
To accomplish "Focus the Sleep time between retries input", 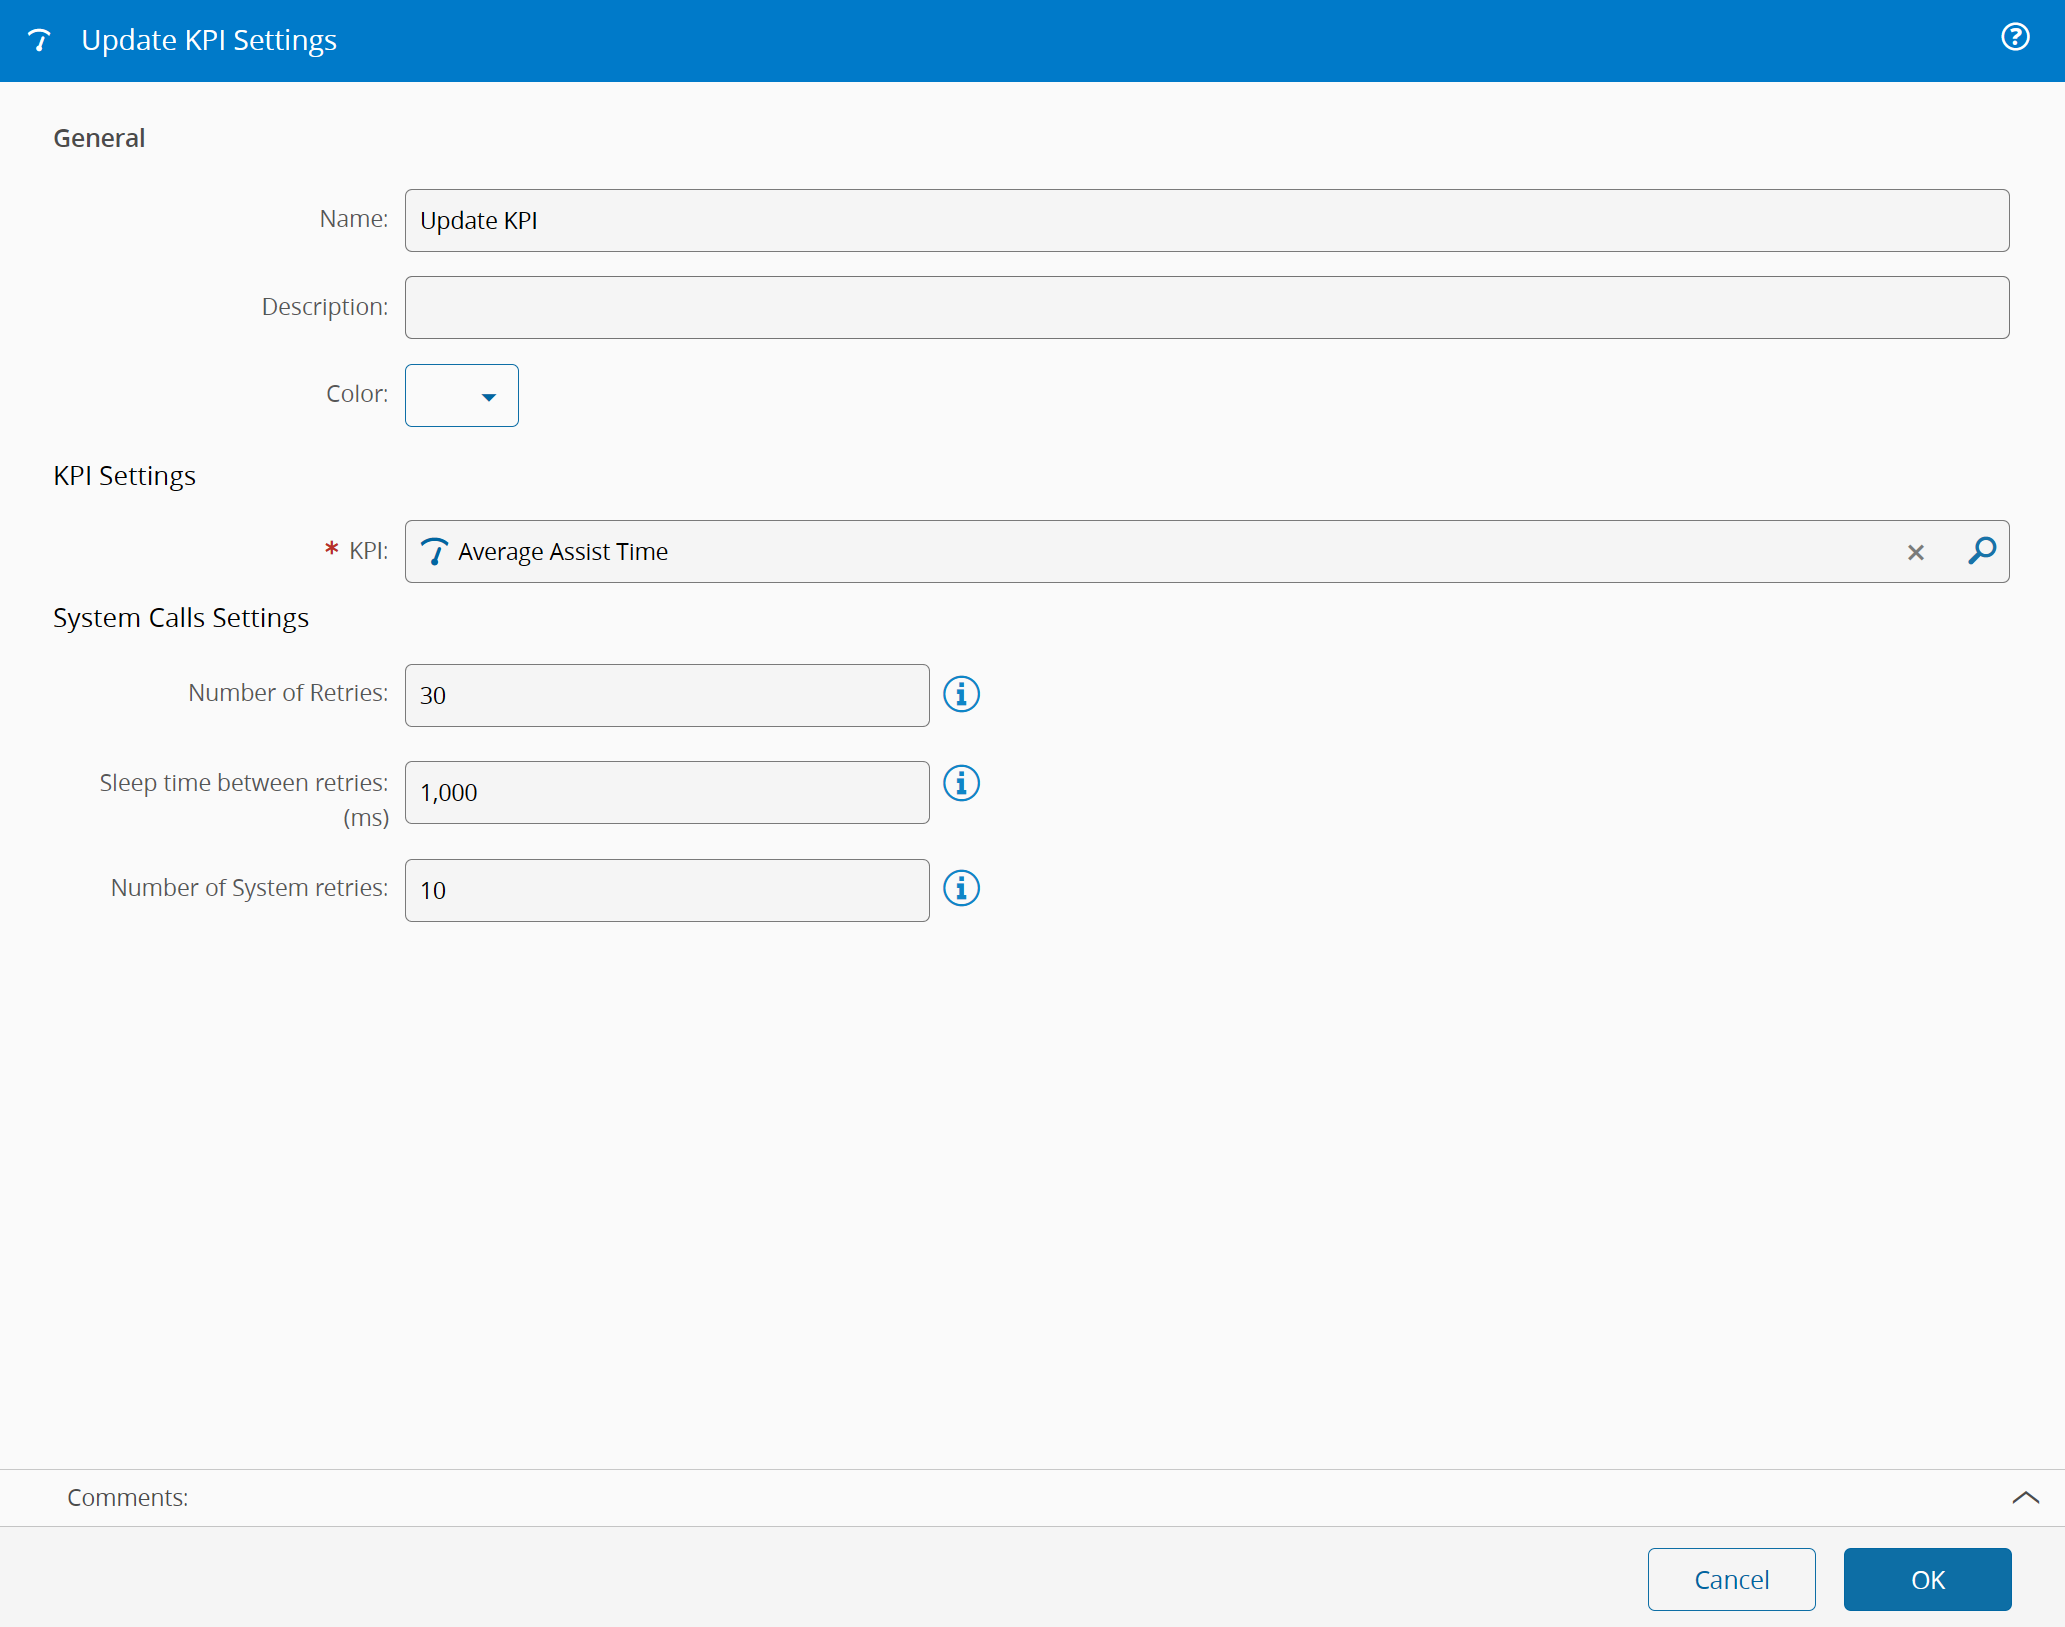I will [666, 792].
